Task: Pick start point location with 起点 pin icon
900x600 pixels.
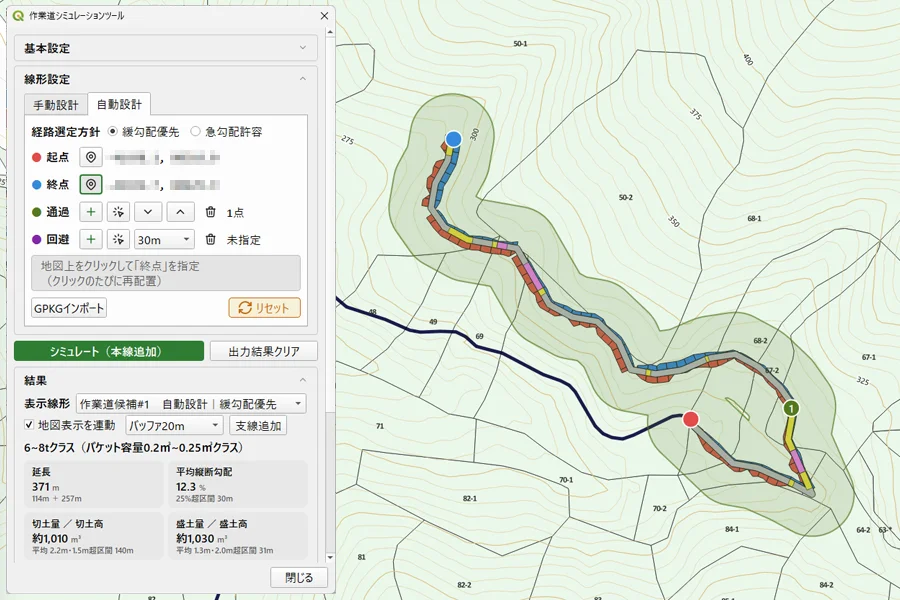Action: [91, 157]
